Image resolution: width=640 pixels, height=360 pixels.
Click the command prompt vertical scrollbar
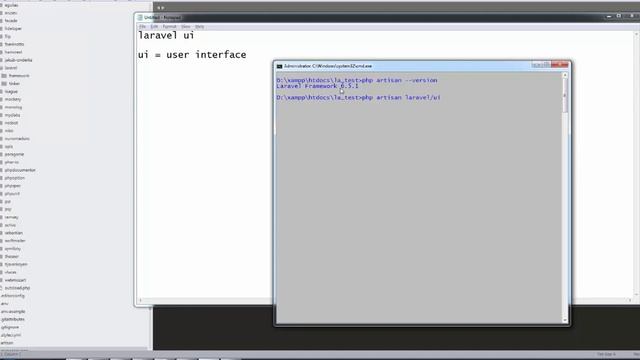[x=565, y=198]
